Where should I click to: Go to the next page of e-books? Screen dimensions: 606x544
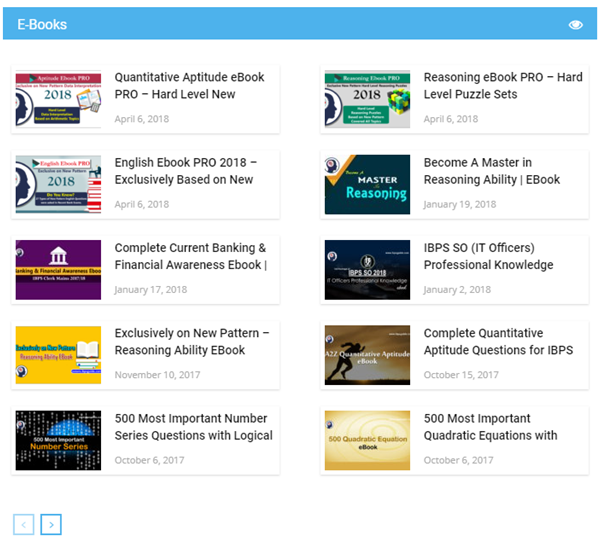click(x=51, y=524)
